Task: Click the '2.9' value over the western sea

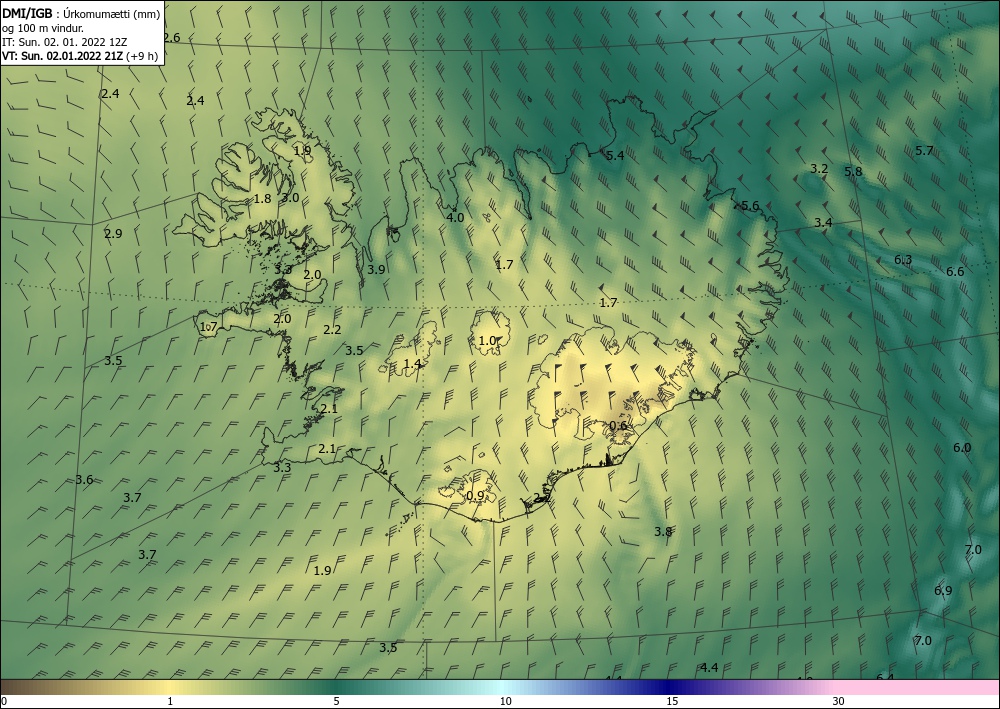Action: 113,234
